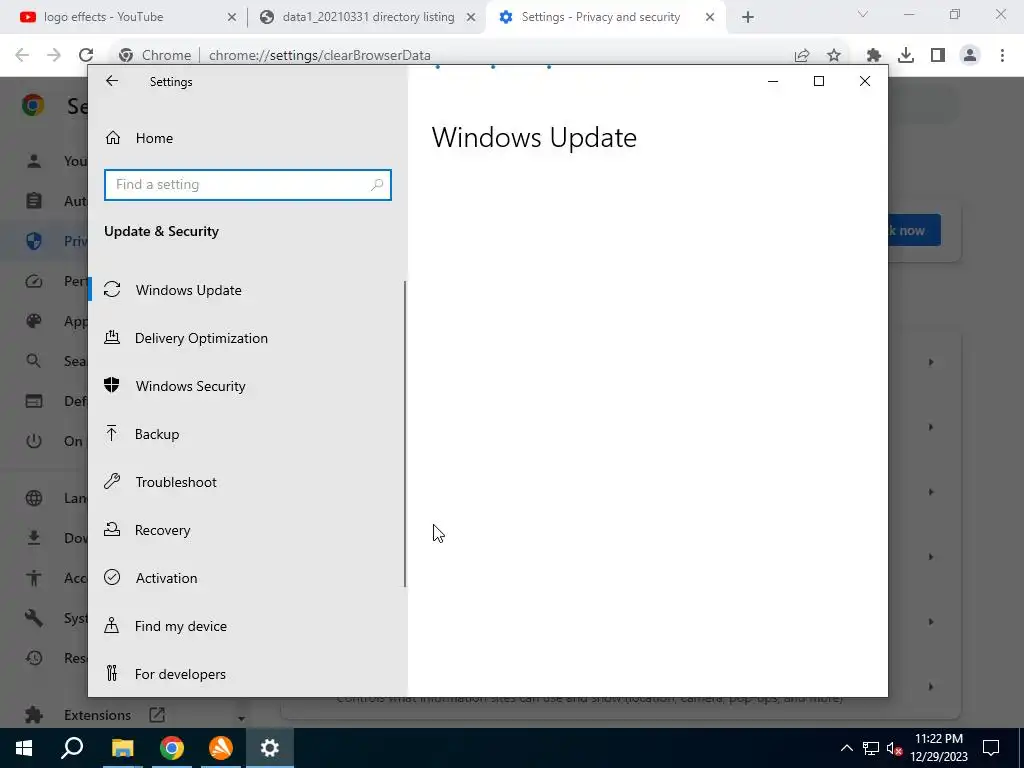
Task: Show hidden system tray icons
Action: [x=846, y=748]
